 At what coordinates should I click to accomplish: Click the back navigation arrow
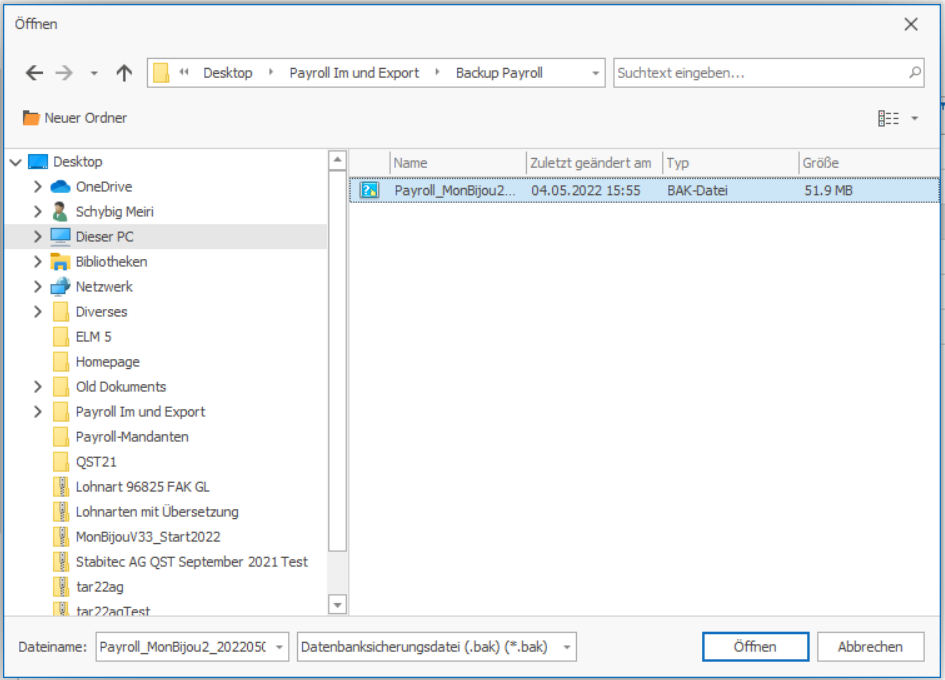click(34, 73)
